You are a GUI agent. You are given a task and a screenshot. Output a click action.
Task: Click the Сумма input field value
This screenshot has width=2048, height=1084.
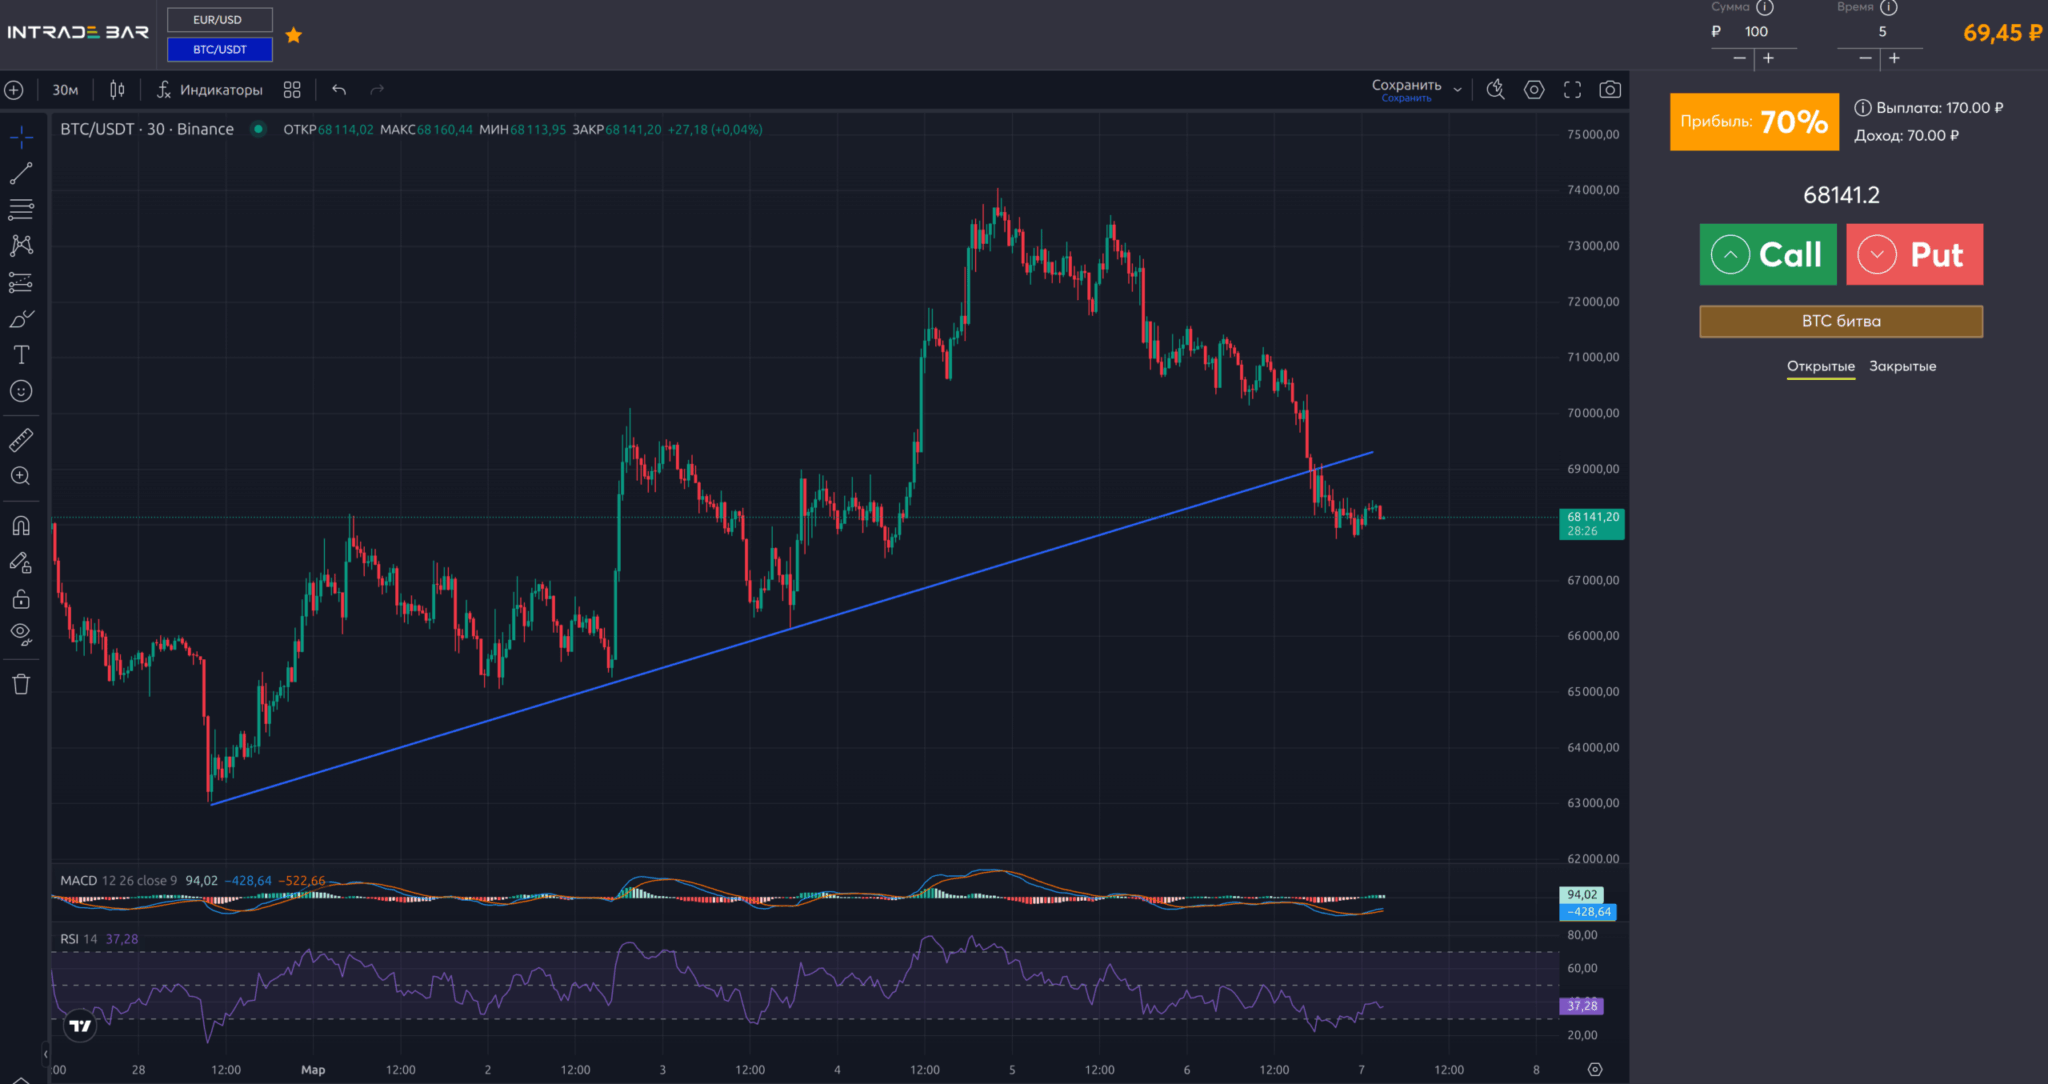click(1756, 32)
